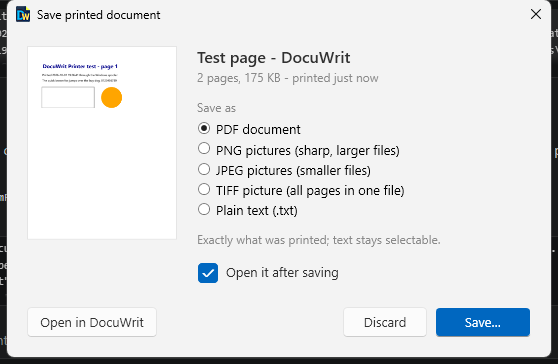Screen dimensions: 558x364
Task: Click the DocuWrit app icon in title bar
Action: tap(23, 15)
